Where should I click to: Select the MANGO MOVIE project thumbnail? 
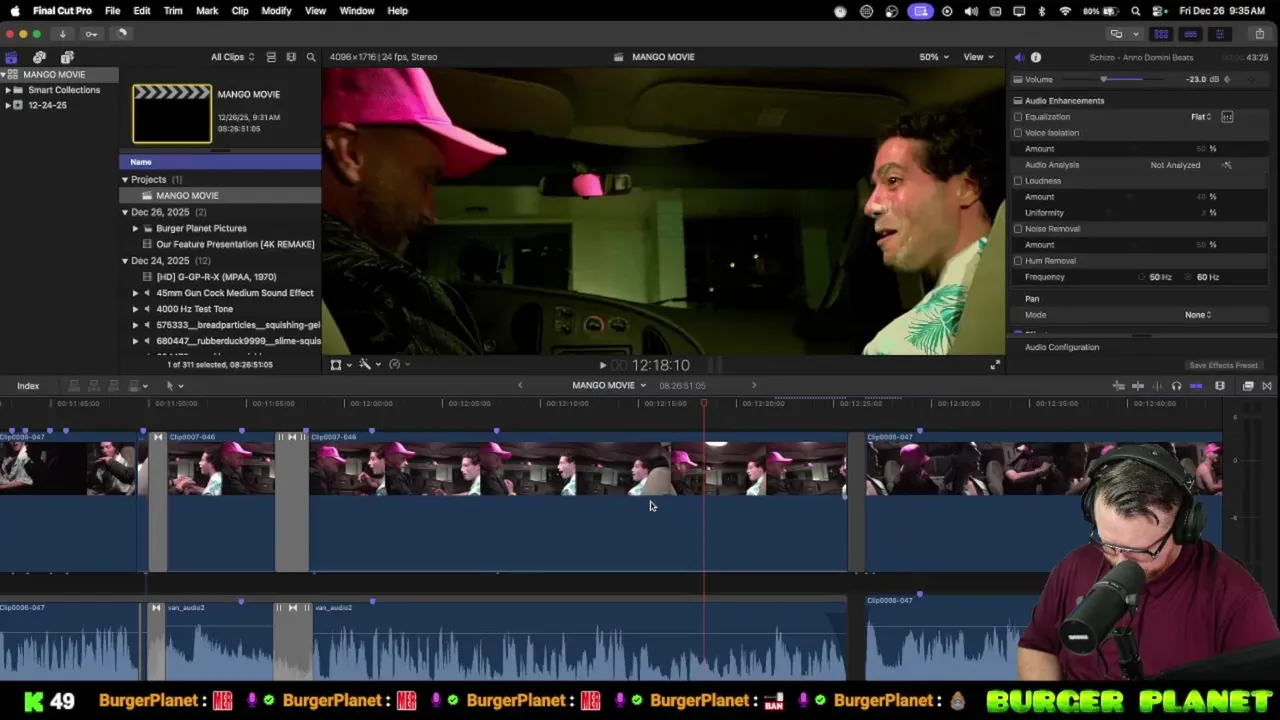click(x=172, y=113)
